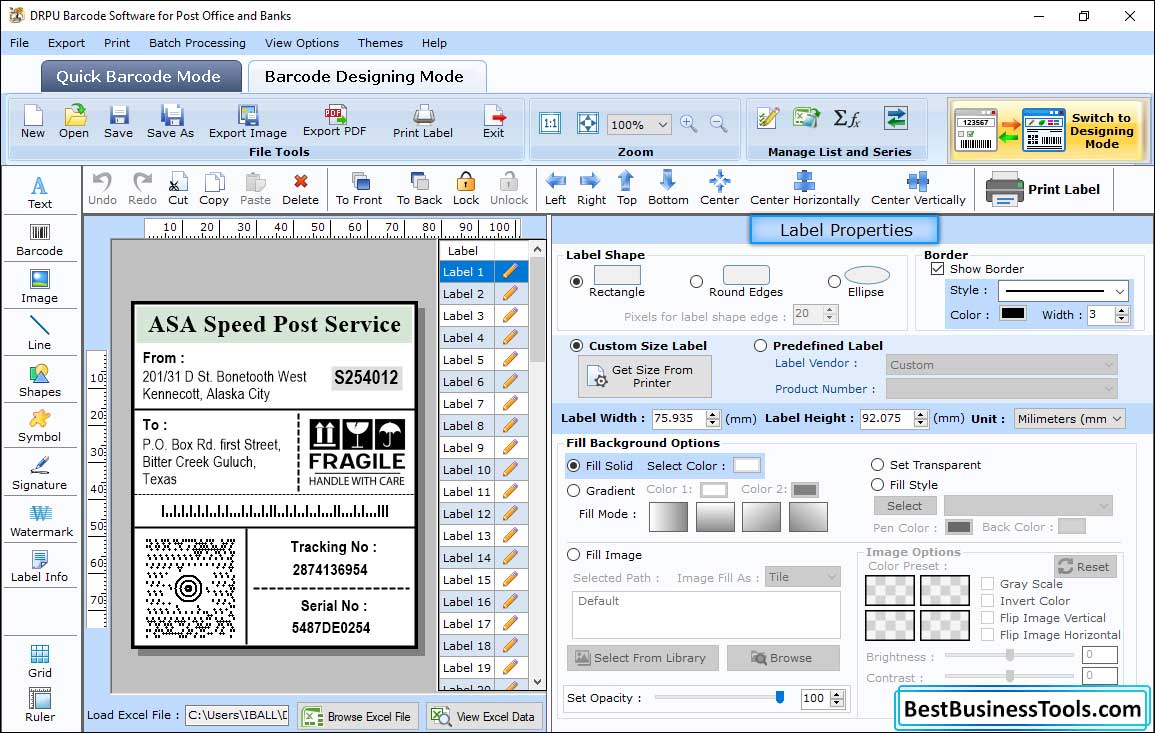Image resolution: width=1155 pixels, height=733 pixels.
Task: Pick border Color black swatch
Action: 1013,313
